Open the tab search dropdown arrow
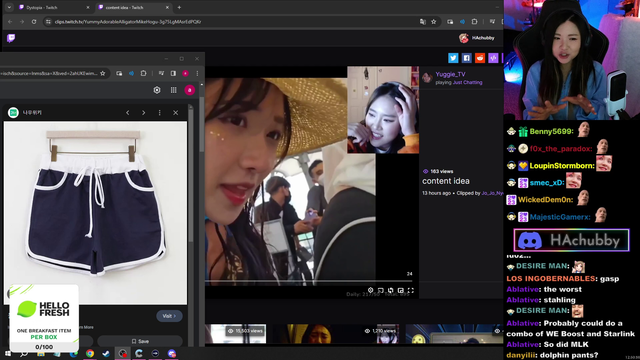The width and height of the screenshot is (640, 360). 9,7
